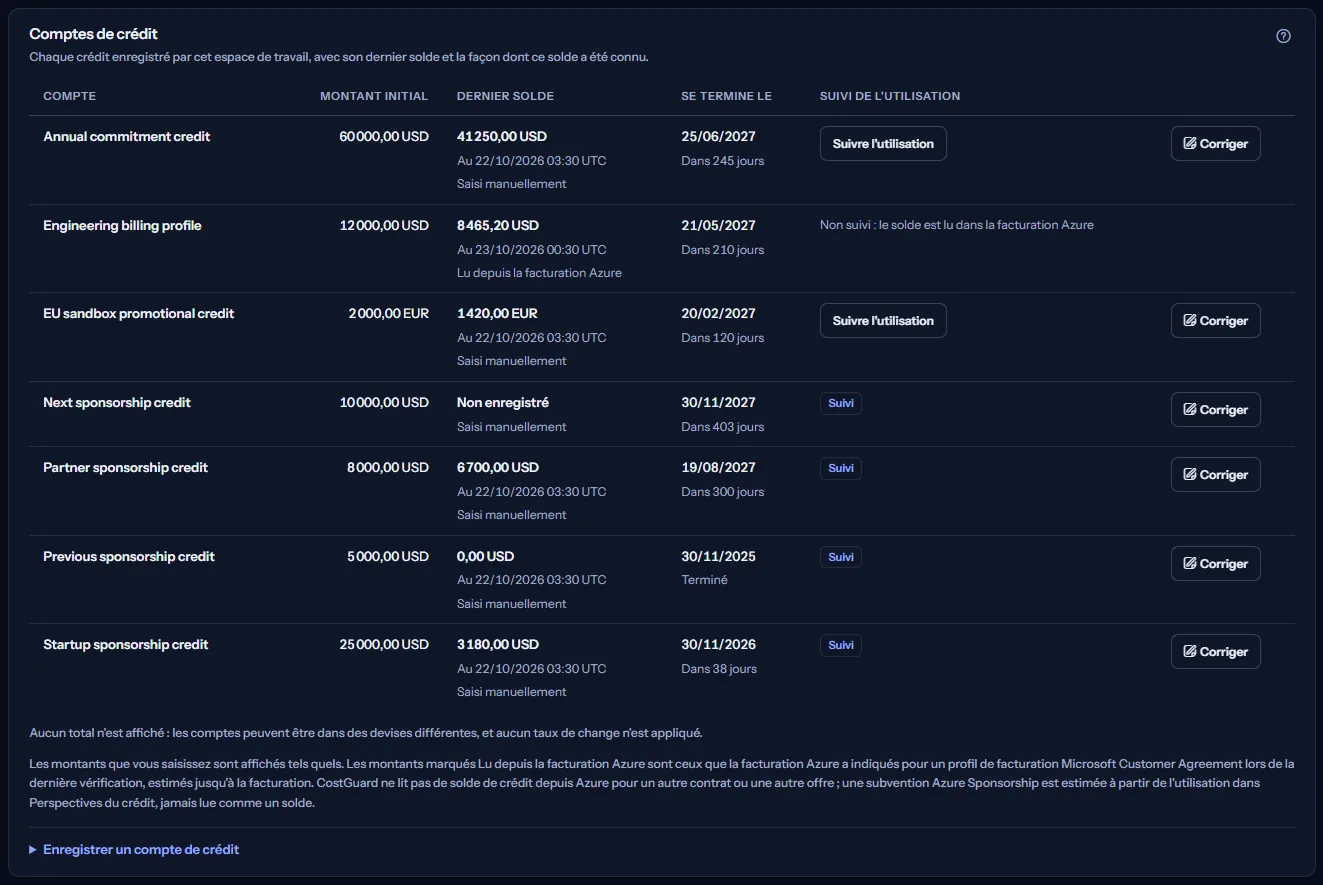Select the Previous sponsorship credit account name
Viewport: 1323px width, 885px height.
[x=129, y=556]
